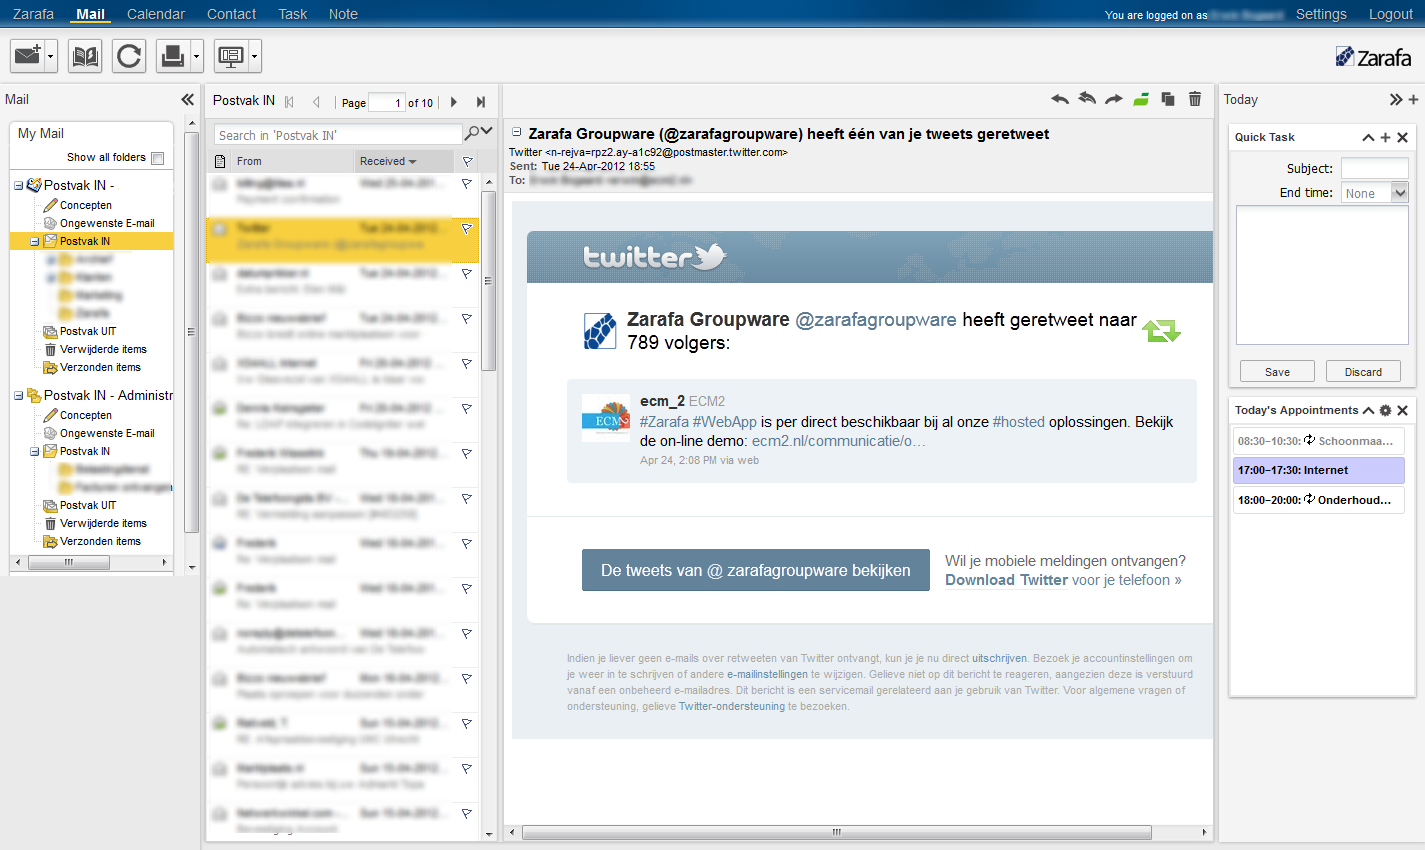Collapse the email header details toggle
Viewport: 1425px width, 850px height.
click(516, 132)
